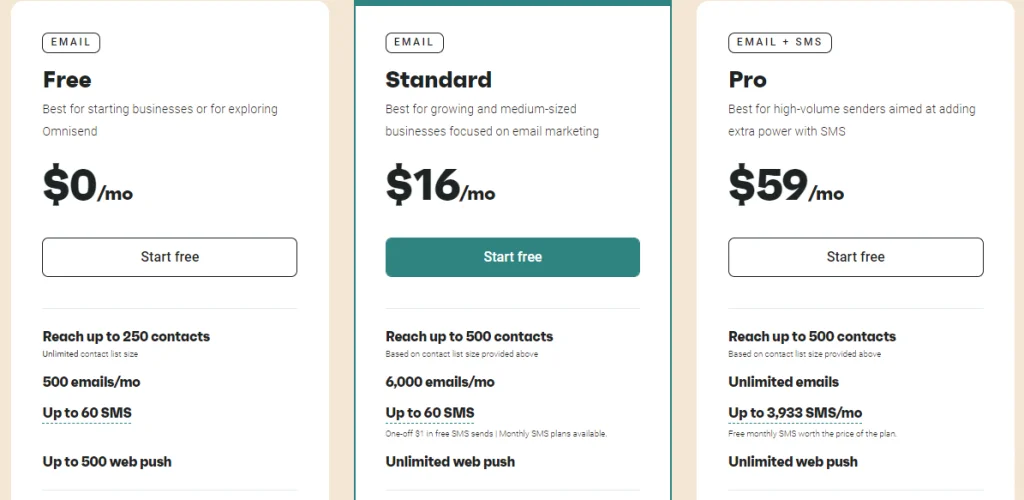Click Up to 500 web push text
The image size is (1024, 500).
(x=107, y=462)
